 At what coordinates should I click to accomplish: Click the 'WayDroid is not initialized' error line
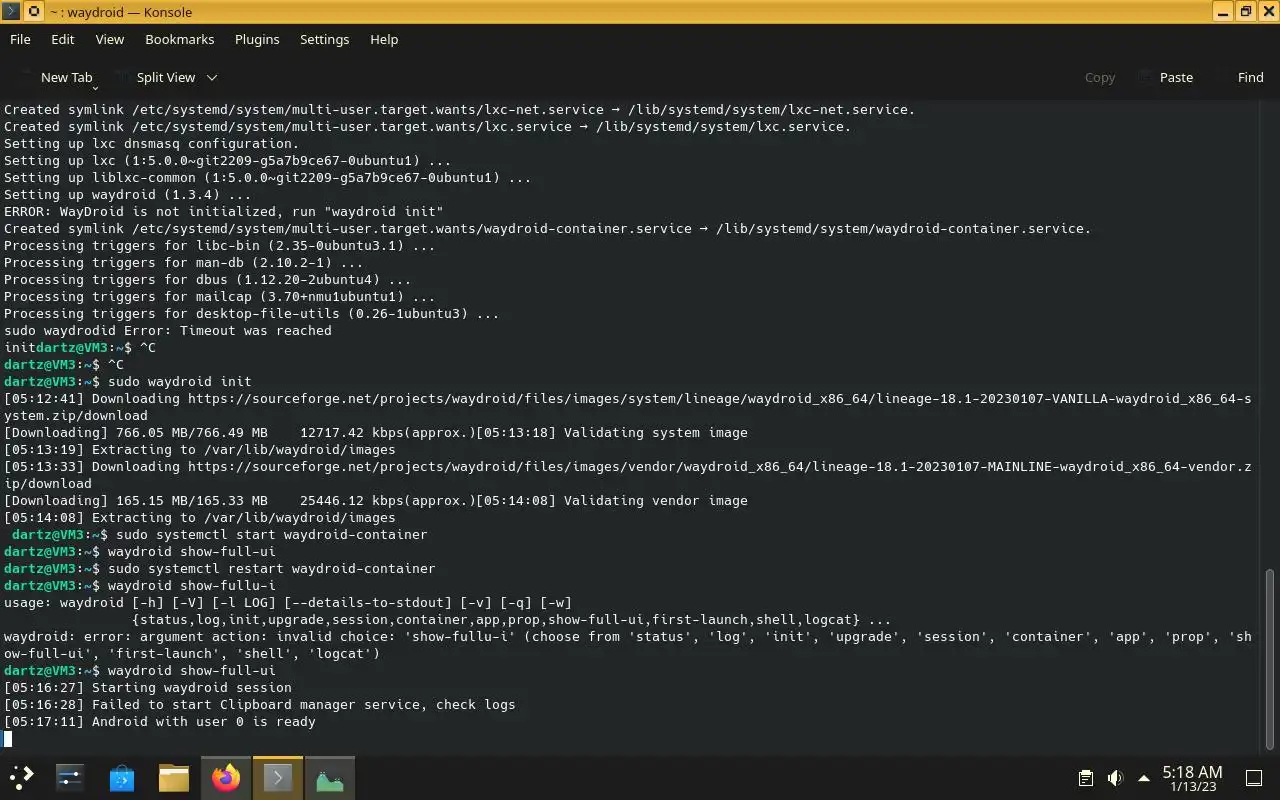(224, 211)
